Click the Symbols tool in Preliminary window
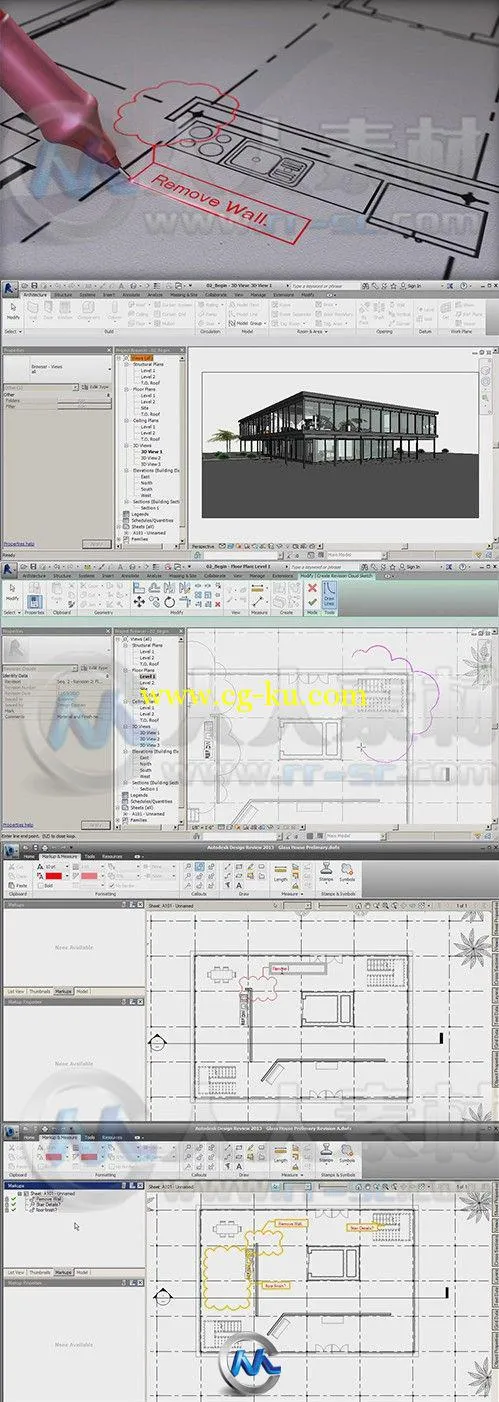Screen dimensions: 499x1402 [346, 872]
